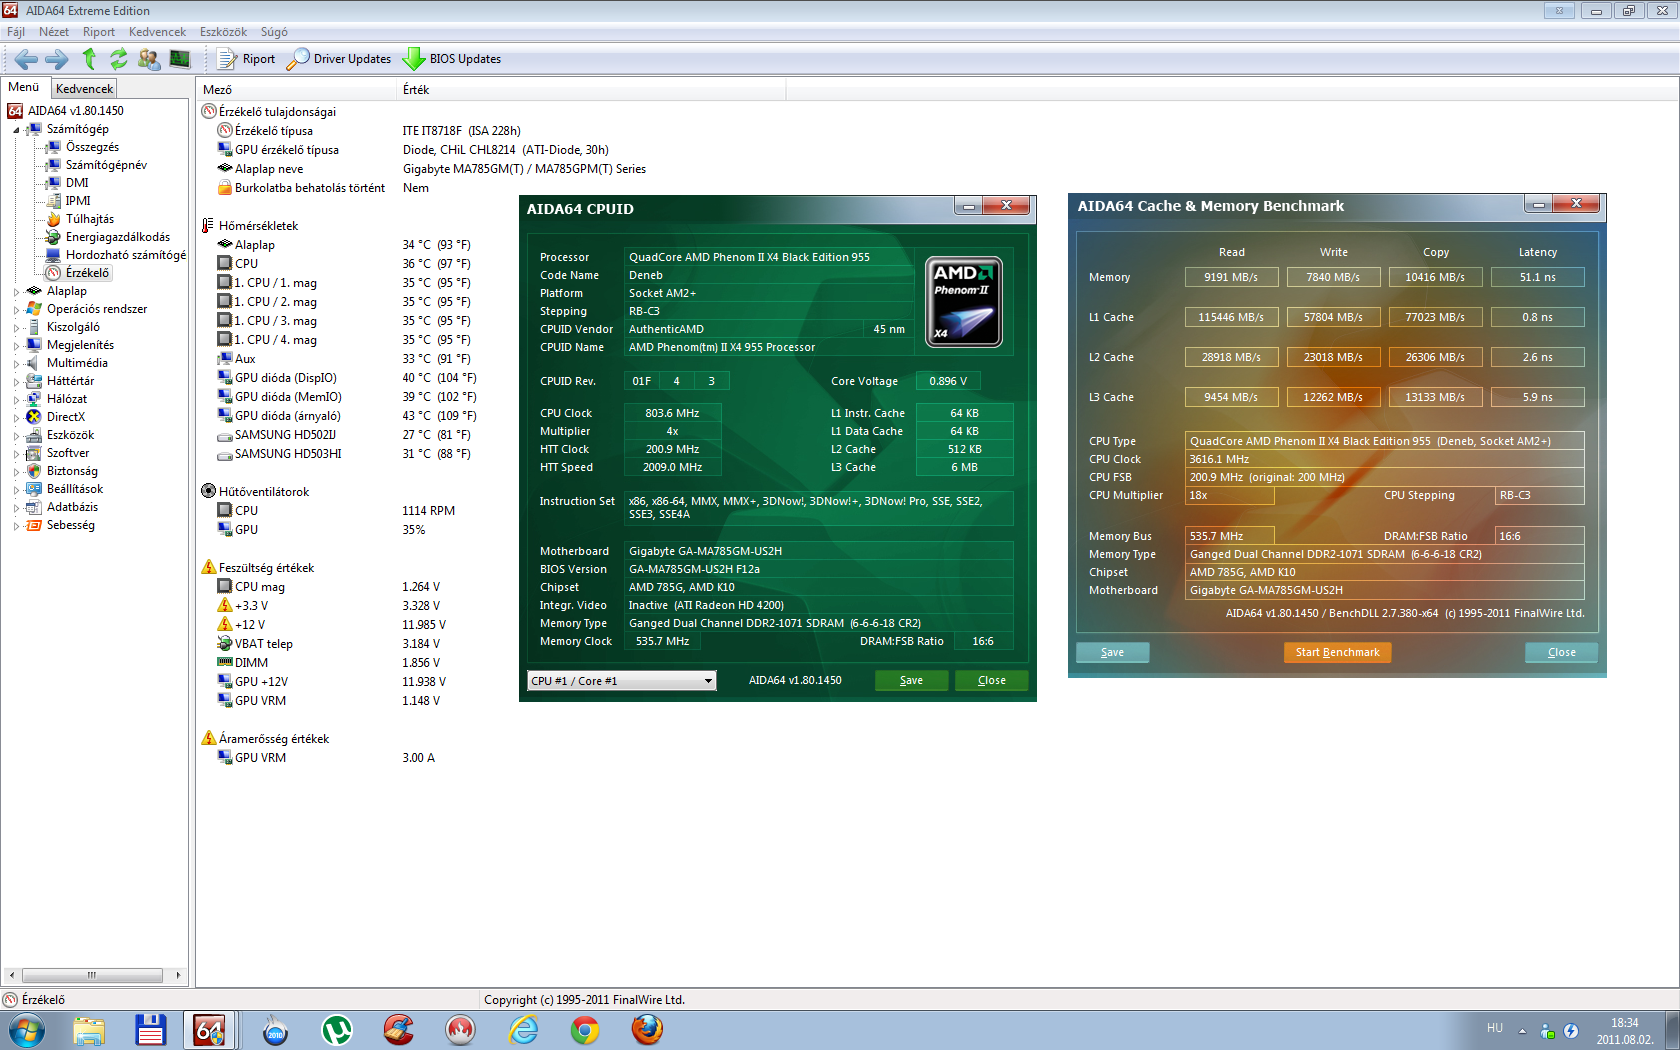Screen dimensions: 1680x1050
Task: Open the Riport menu
Action: click(x=99, y=32)
